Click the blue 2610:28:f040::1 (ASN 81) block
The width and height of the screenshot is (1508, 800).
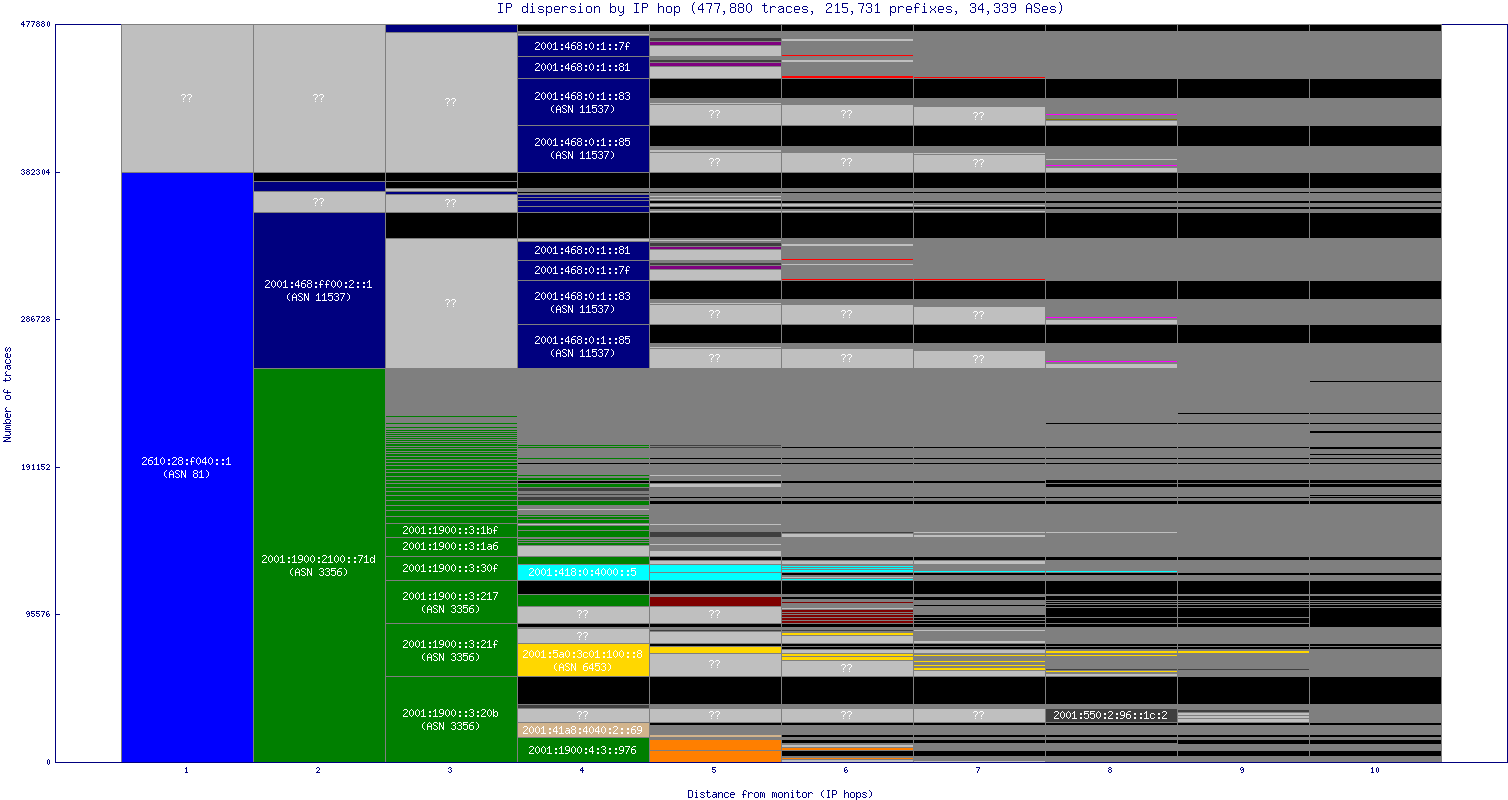[x=187, y=467]
